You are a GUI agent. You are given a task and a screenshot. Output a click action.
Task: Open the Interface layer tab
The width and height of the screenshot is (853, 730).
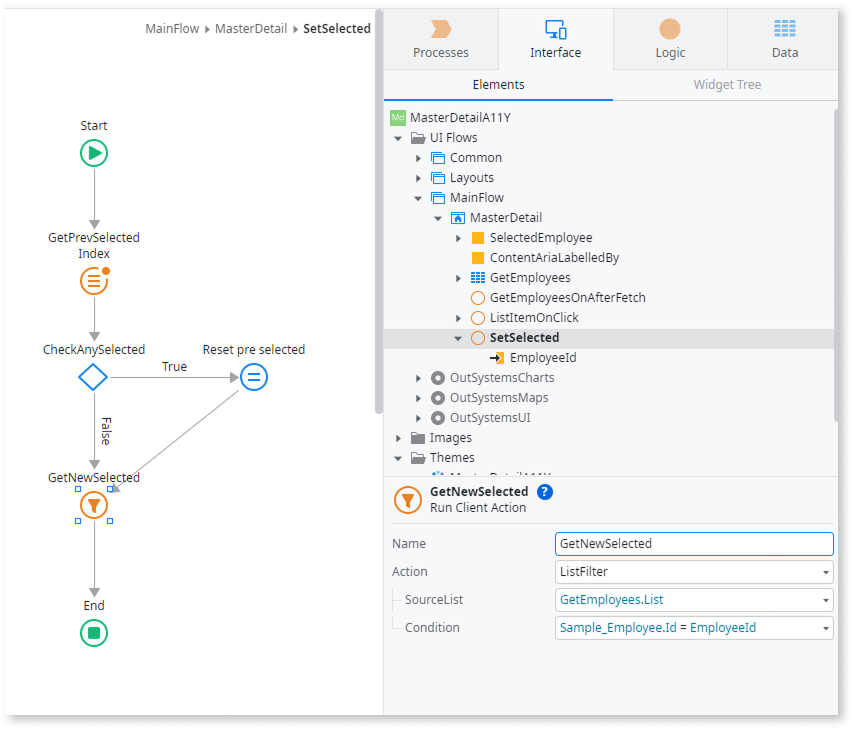(555, 39)
